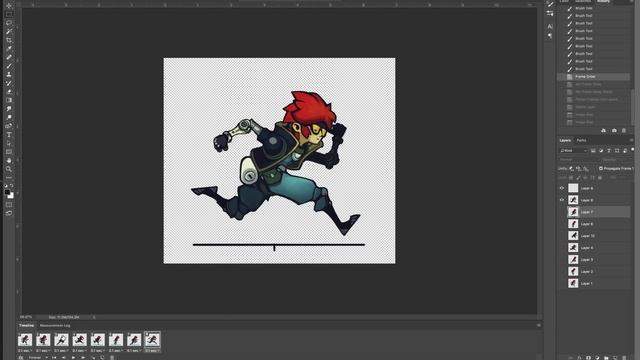The width and height of the screenshot is (640, 360).
Task: Go to previous frame button
Action: pos(64,358)
